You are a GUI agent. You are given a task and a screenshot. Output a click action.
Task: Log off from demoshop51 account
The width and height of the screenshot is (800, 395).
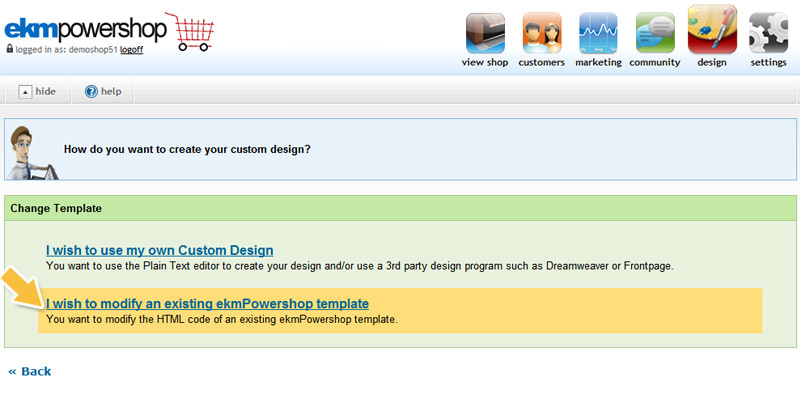click(131, 50)
